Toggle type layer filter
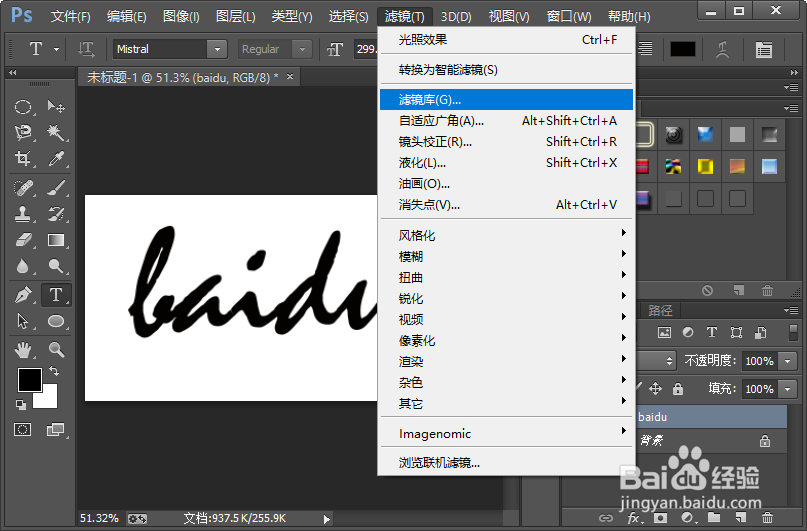Screen dimensions: 807x531 point(712,332)
